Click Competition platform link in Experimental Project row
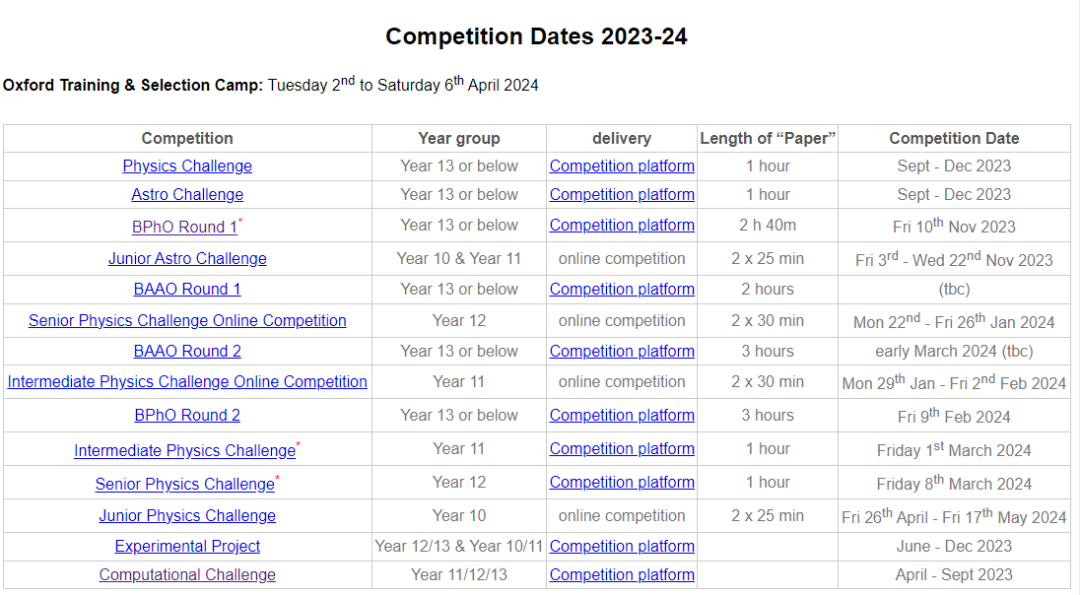Viewport: 1080px width, 595px height. coord(622,546)
